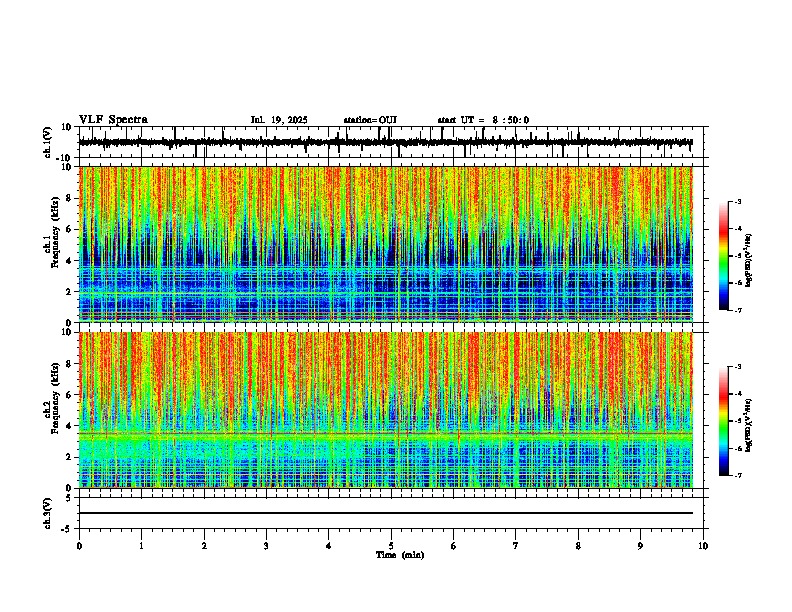Viewport: 792px width, 612px height.
Task: Click the "-7" label on ch.1 color bar
Action: pyautogui.click(x=738, y=310)
